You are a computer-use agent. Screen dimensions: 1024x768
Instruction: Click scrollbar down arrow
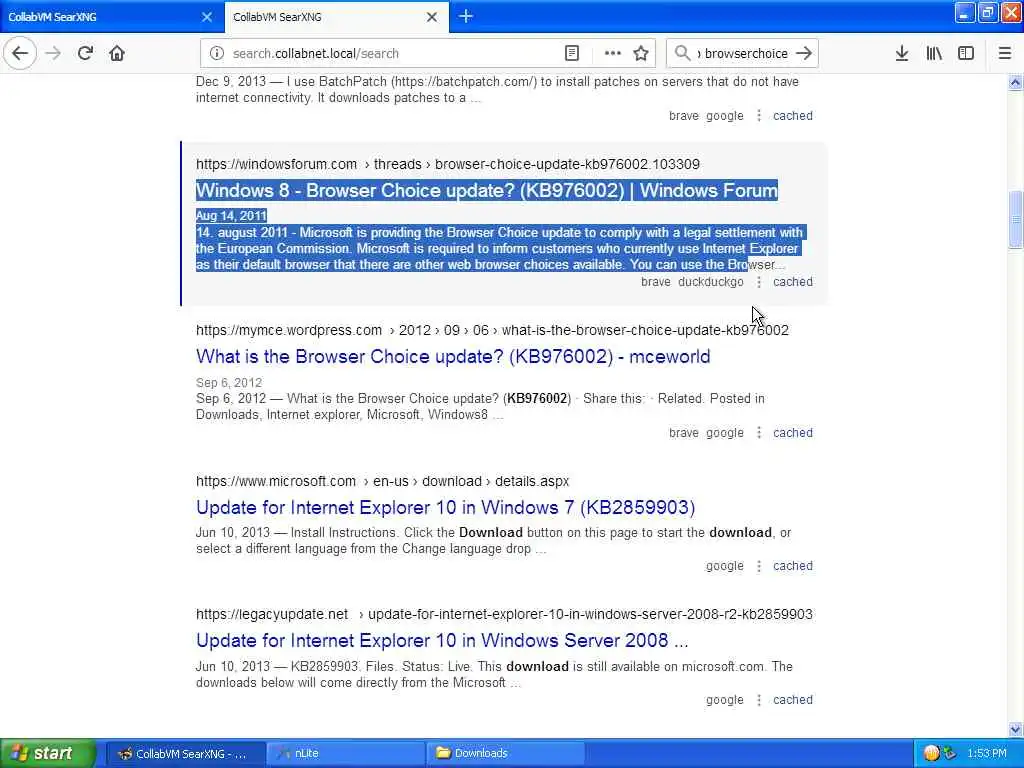point(1015,729)
